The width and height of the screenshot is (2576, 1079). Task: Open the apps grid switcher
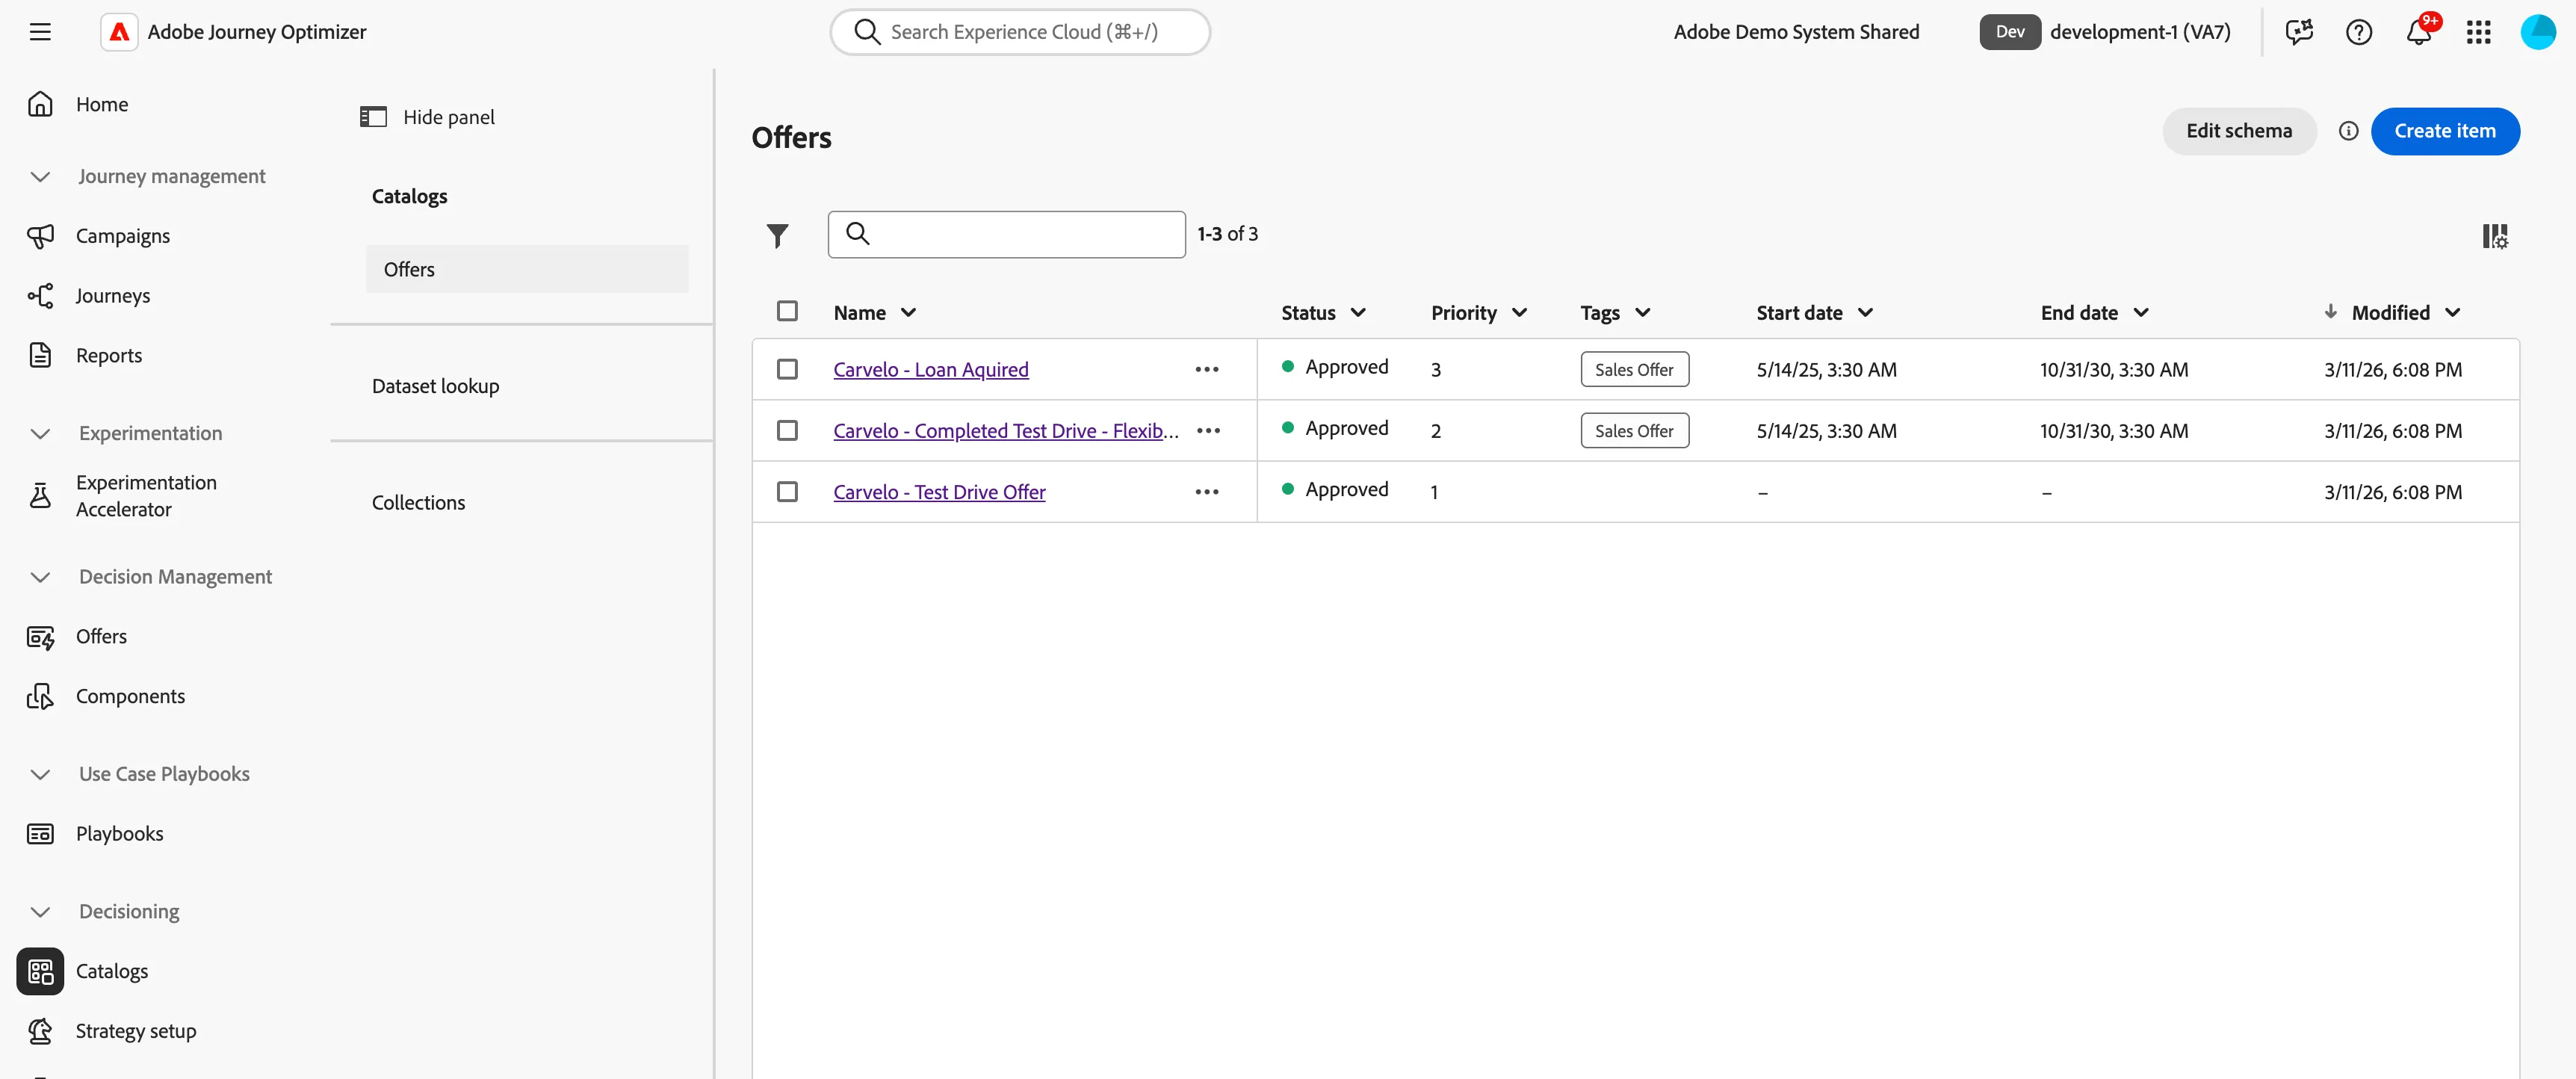tap(2478, 32)
